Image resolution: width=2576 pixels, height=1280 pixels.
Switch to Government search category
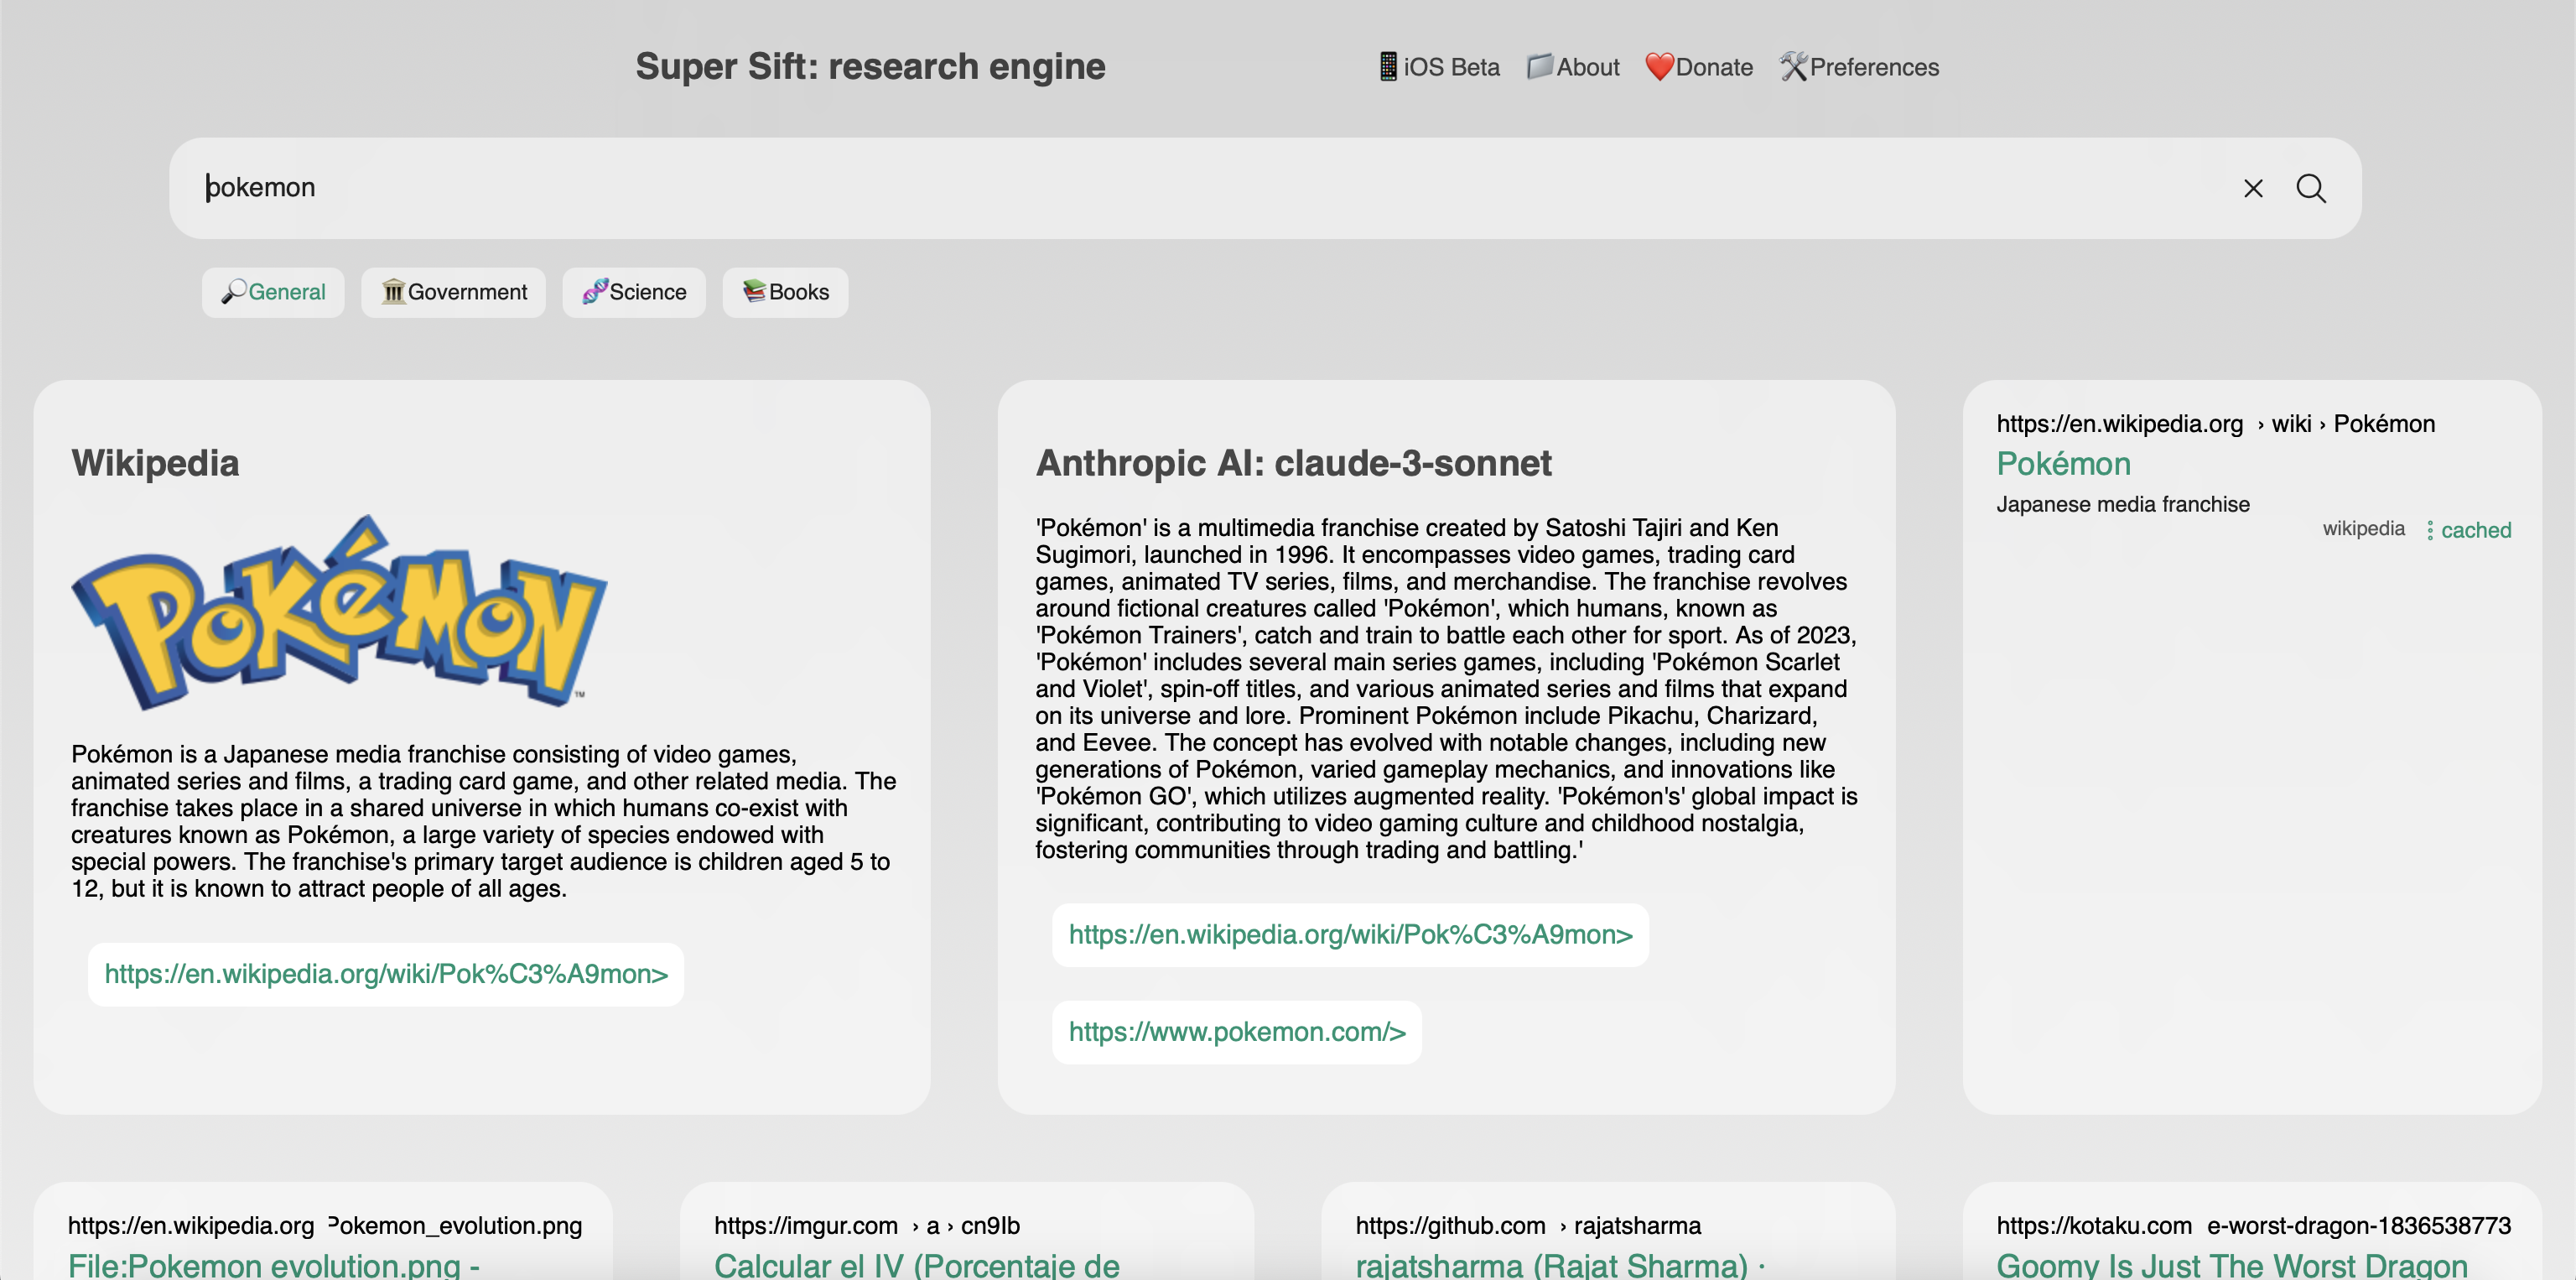pos(453,292)
